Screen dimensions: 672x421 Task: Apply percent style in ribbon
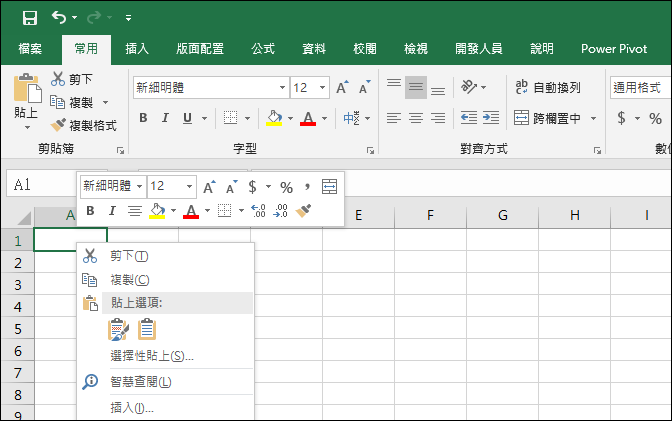(x=655, y=118)
